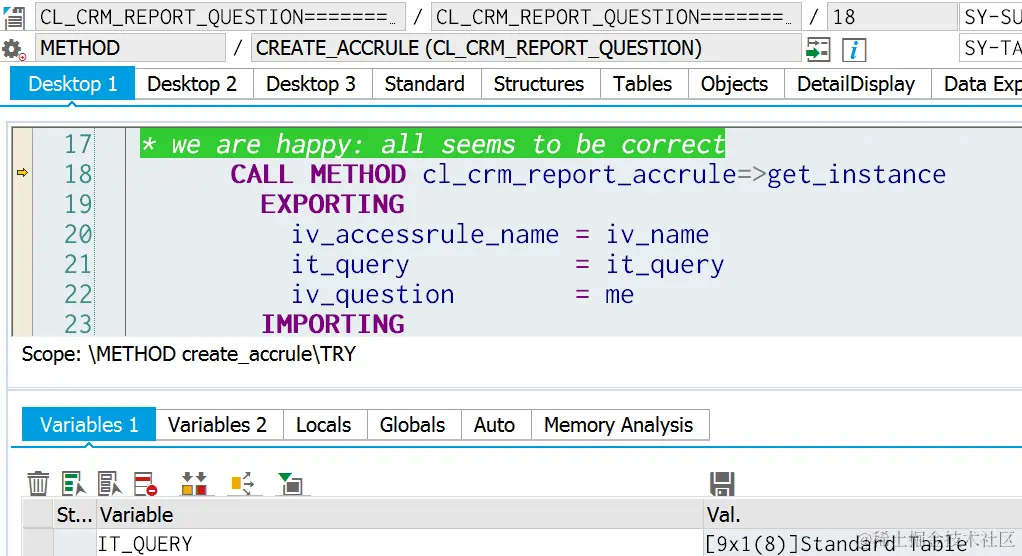This screenshot has height=556, width=1022.
Task: Click code line number 19
Action: (78, 204)
